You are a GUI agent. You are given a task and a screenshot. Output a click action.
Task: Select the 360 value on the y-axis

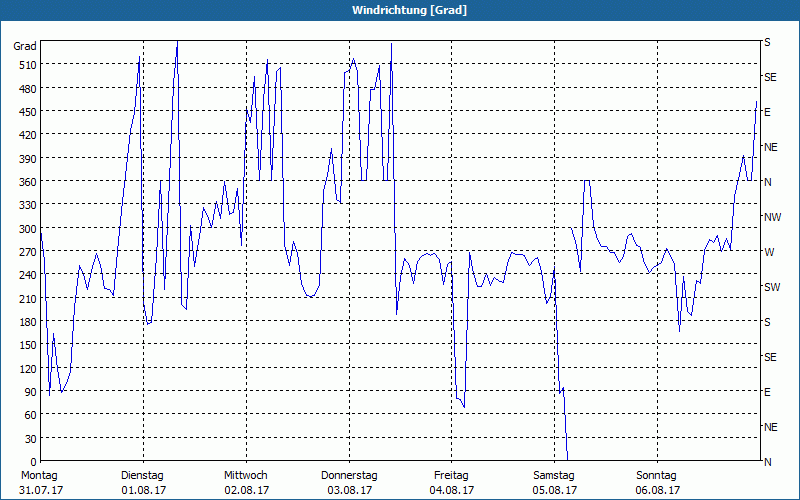(28, 182)
